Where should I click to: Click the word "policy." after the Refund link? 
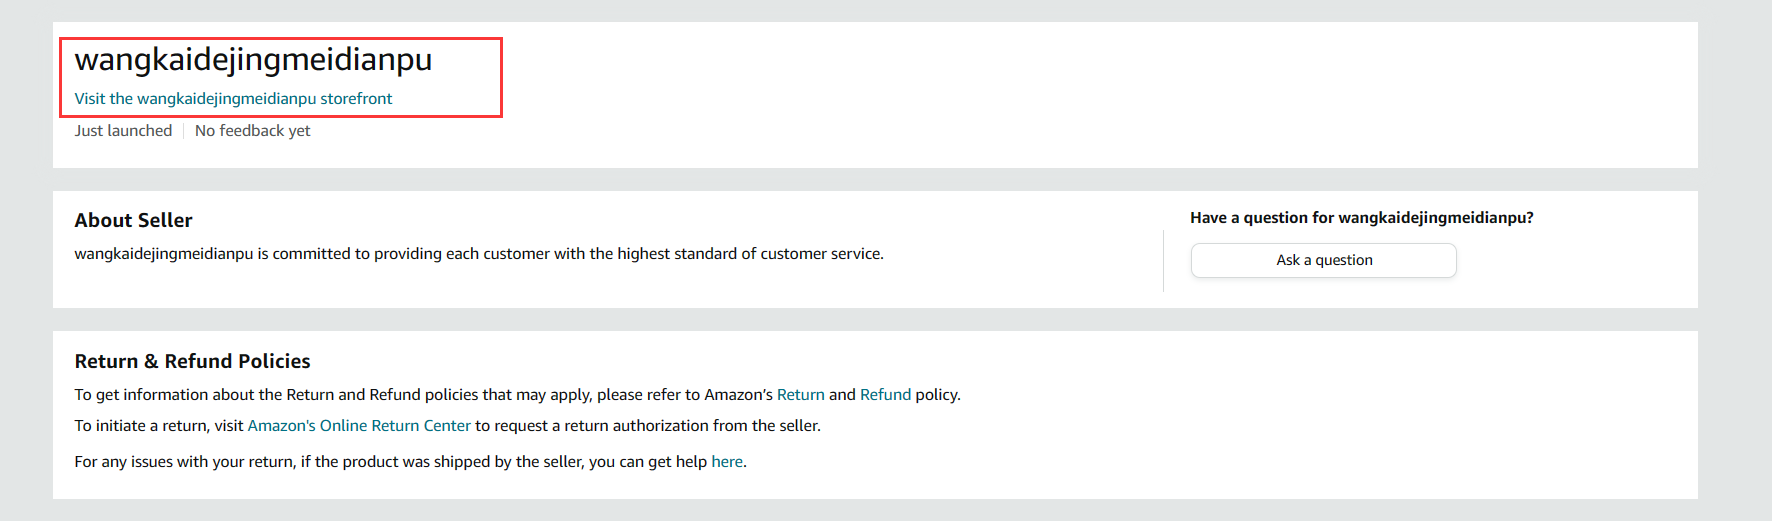click(938, 395)
